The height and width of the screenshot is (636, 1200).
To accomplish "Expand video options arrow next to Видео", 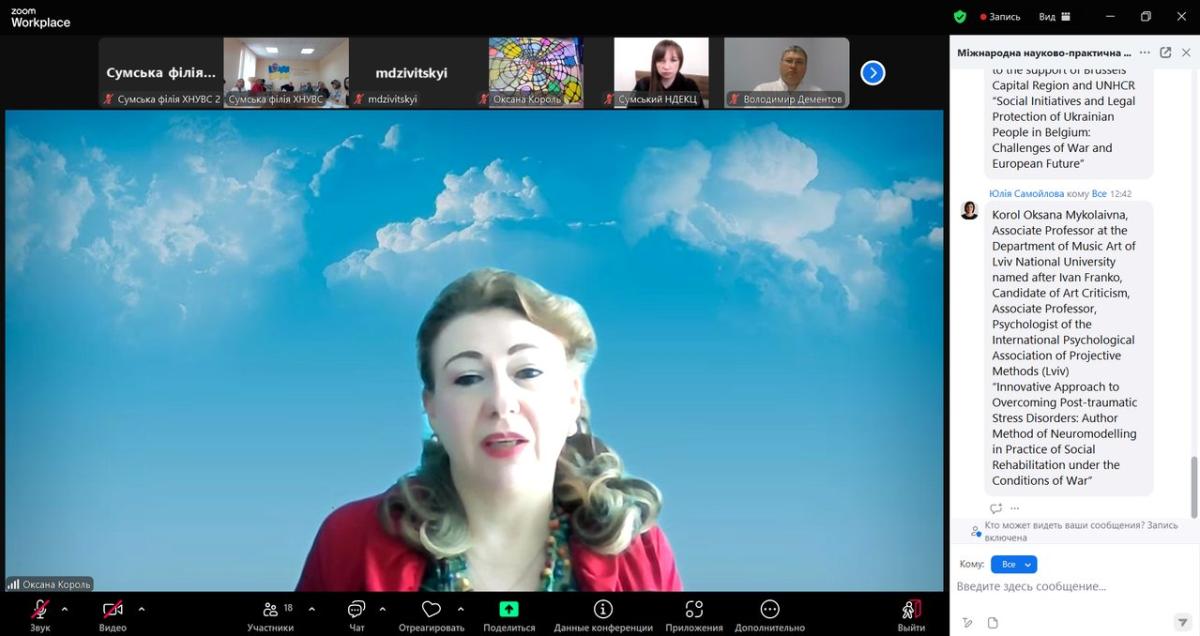I will click(x=141, y=609).
